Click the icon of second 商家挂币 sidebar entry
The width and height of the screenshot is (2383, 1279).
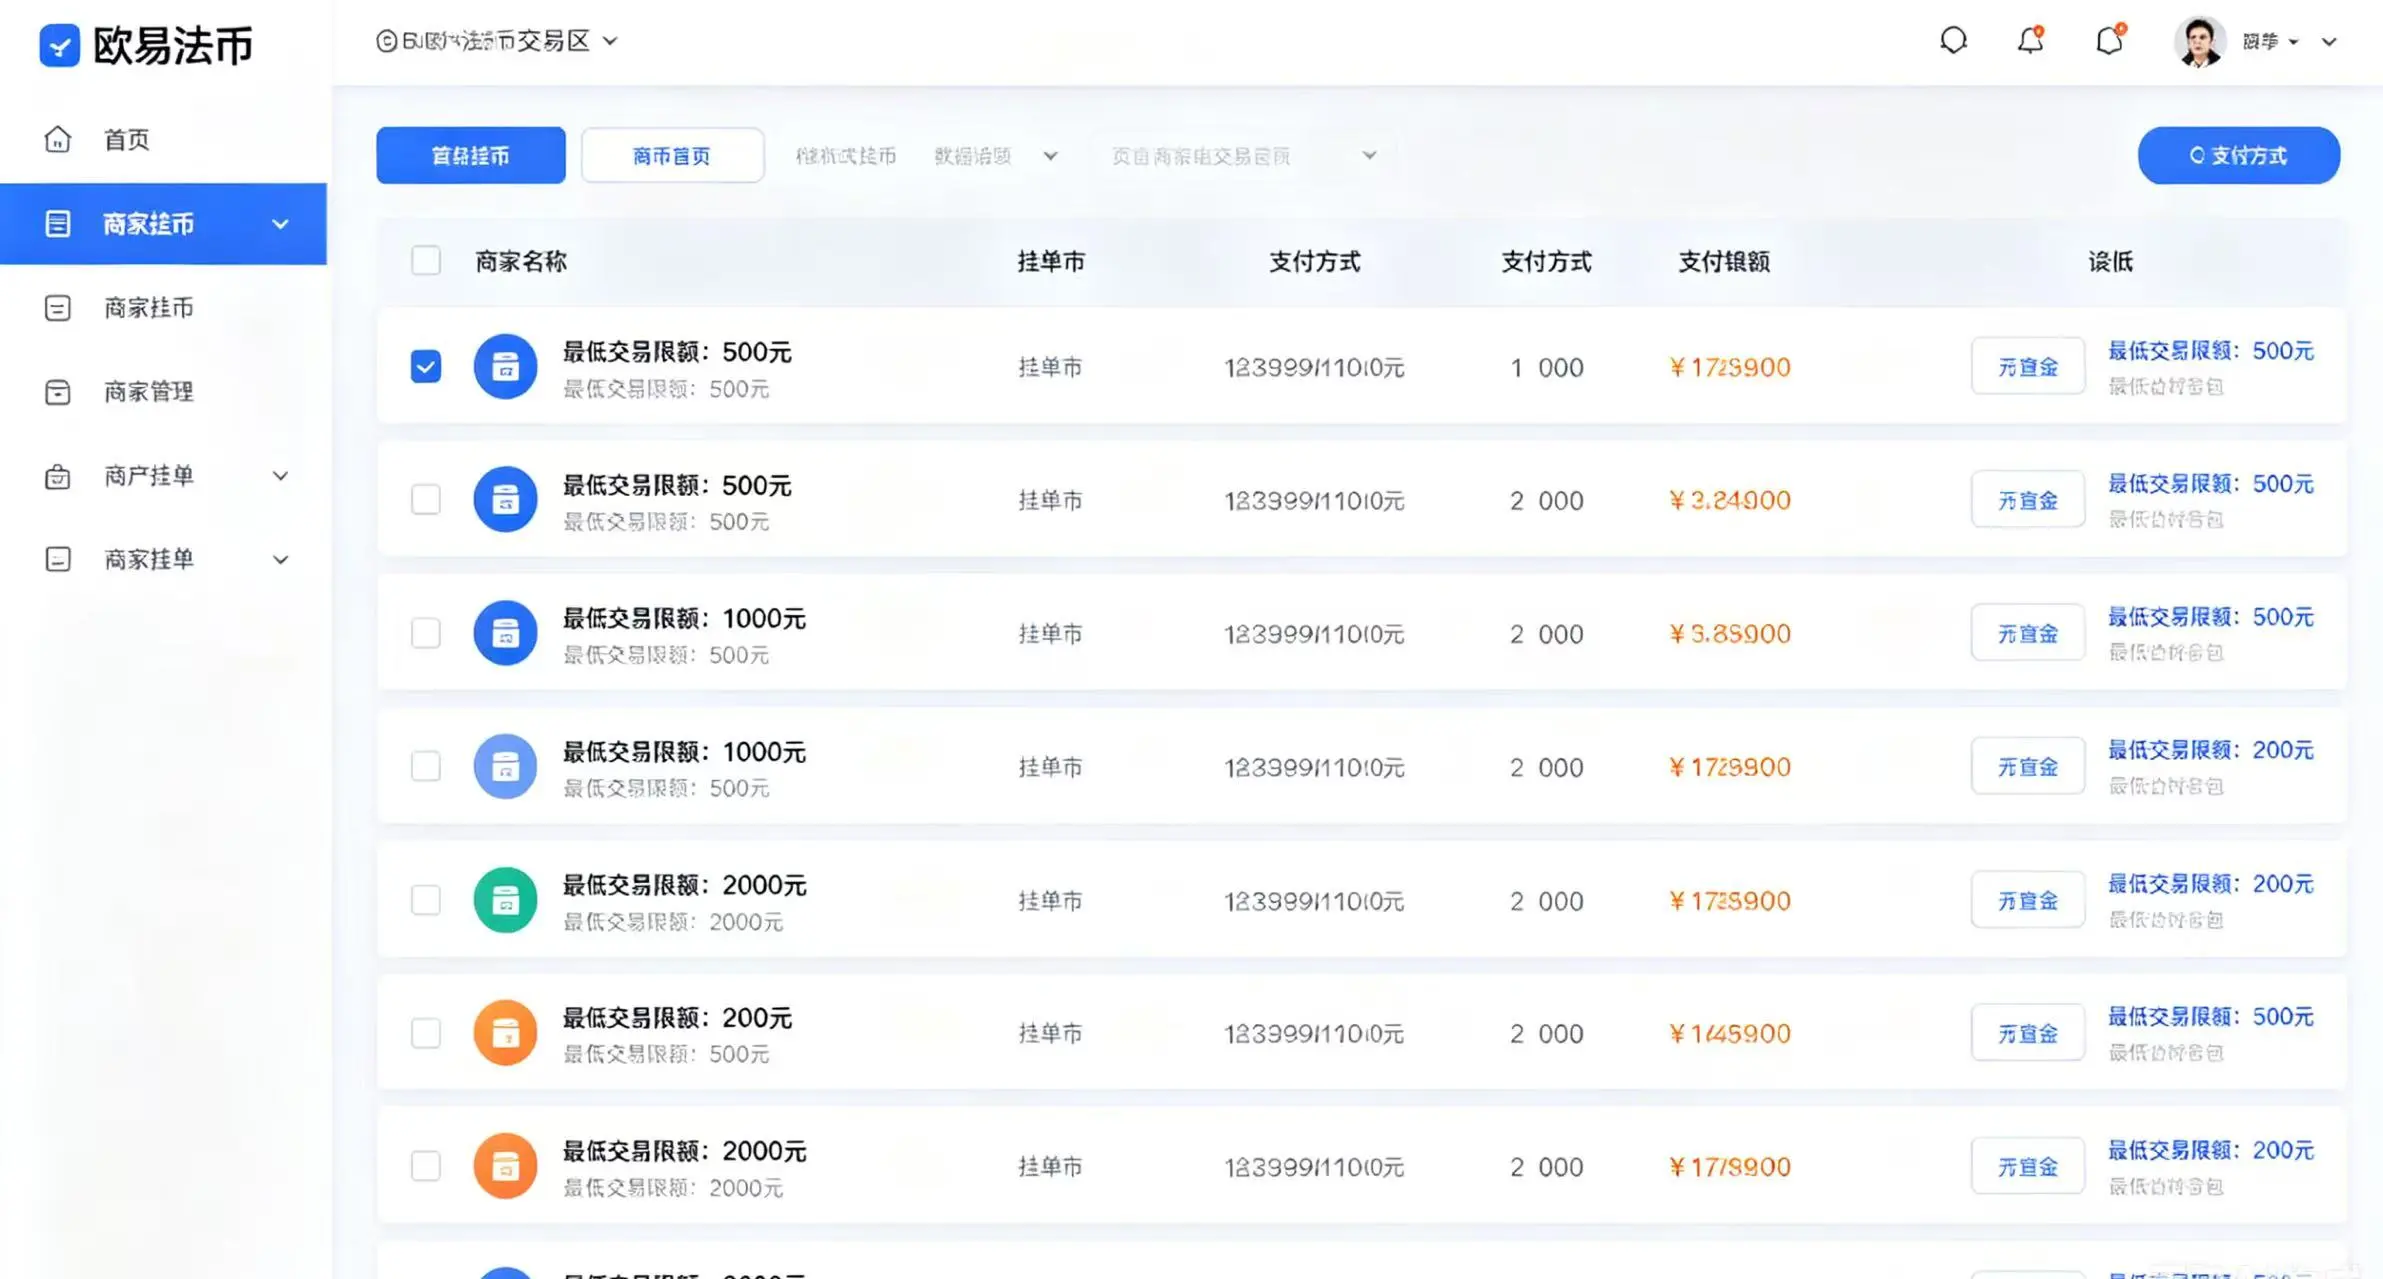point(58,307)
